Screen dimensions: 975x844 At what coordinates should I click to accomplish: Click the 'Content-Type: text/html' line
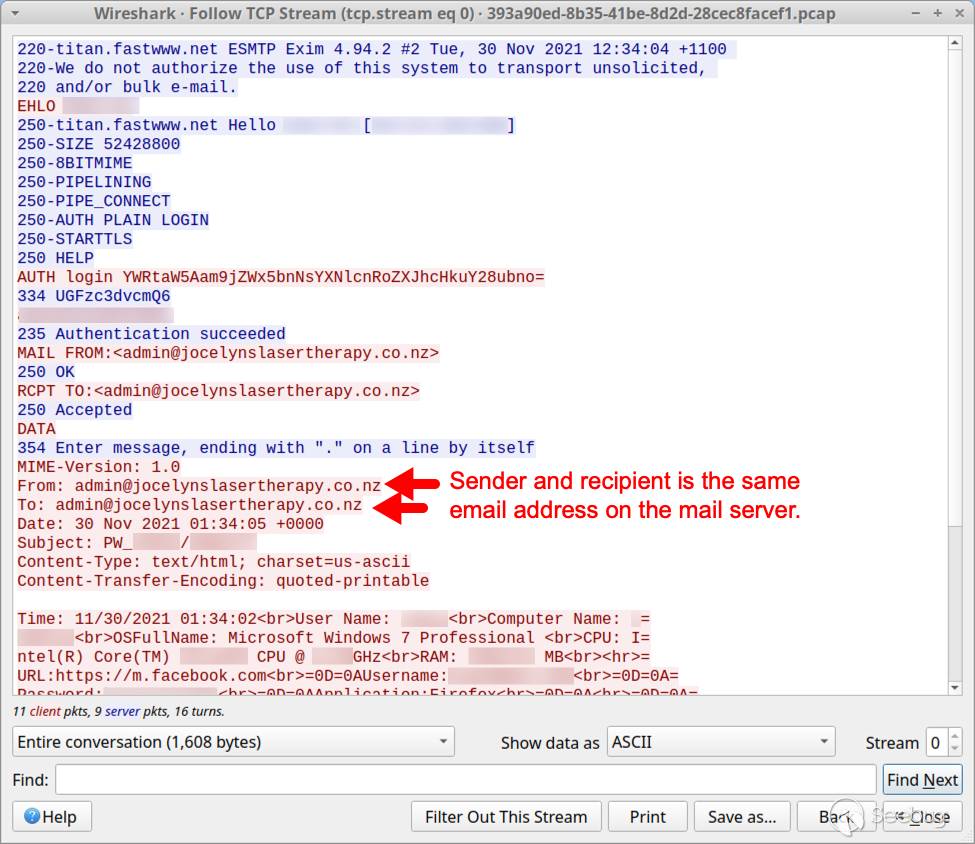point(213,562)
